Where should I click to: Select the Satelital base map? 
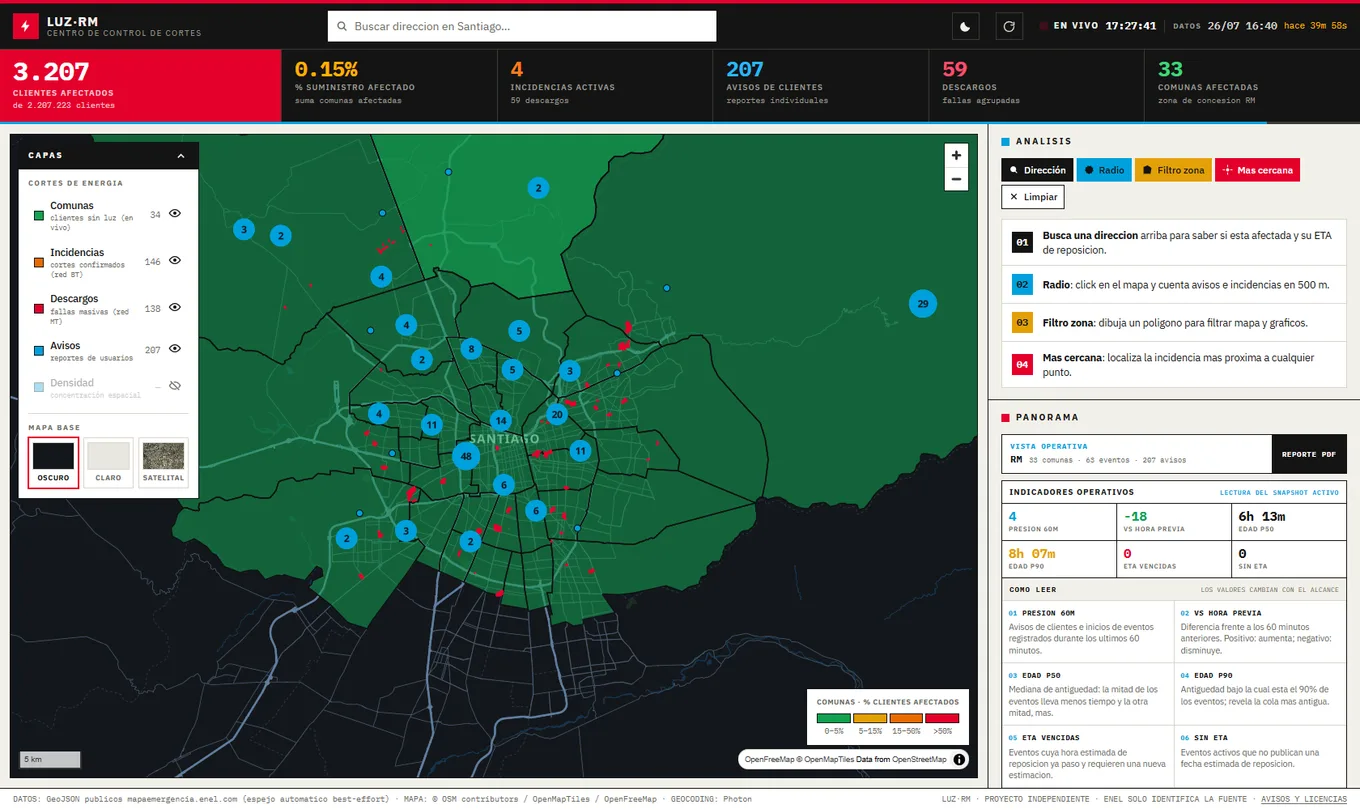163,462
